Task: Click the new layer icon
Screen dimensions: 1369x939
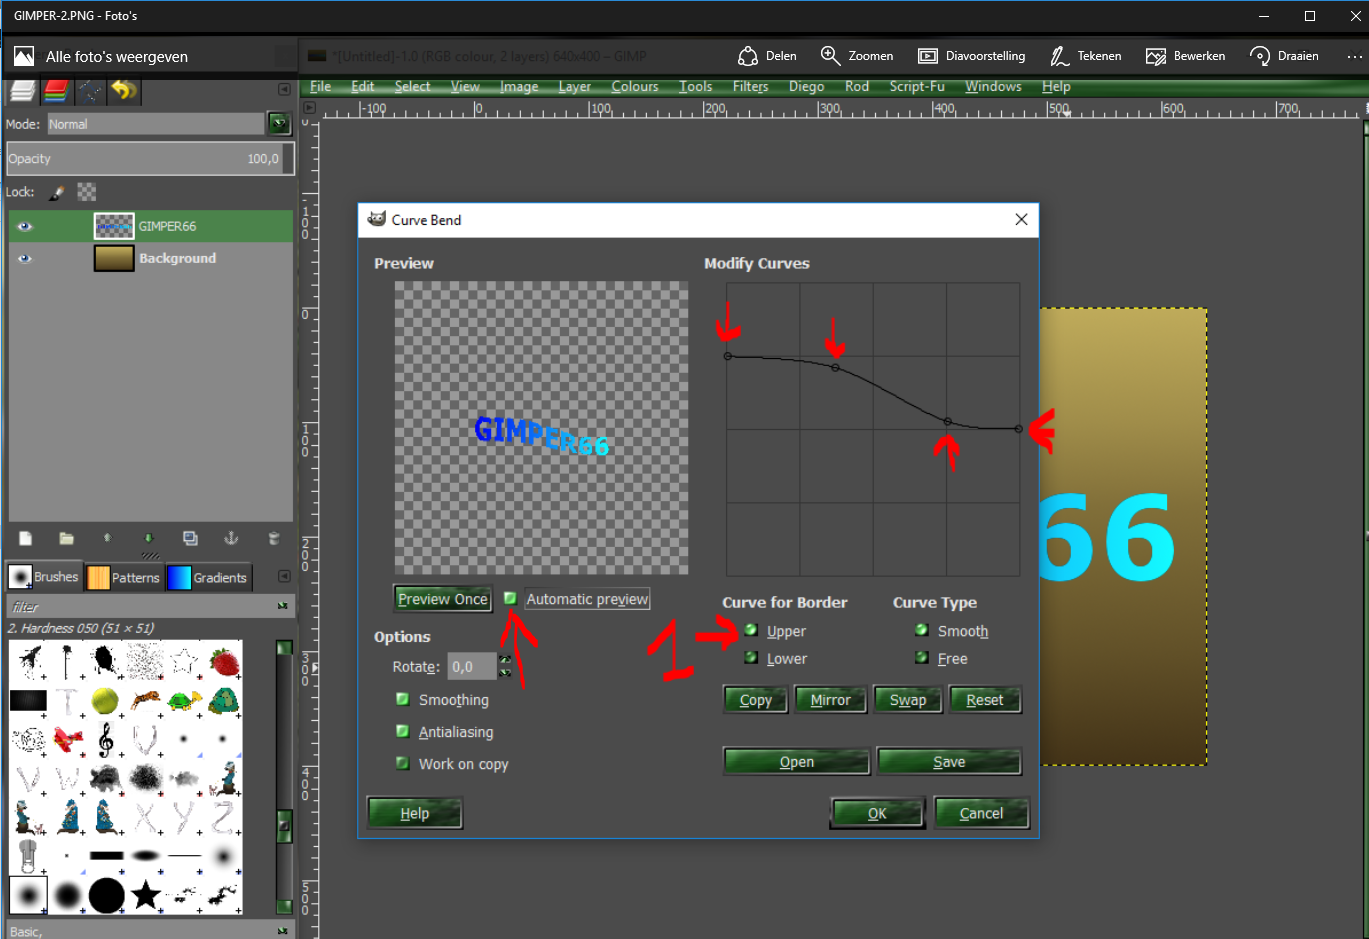Action: tap(26, 538)
